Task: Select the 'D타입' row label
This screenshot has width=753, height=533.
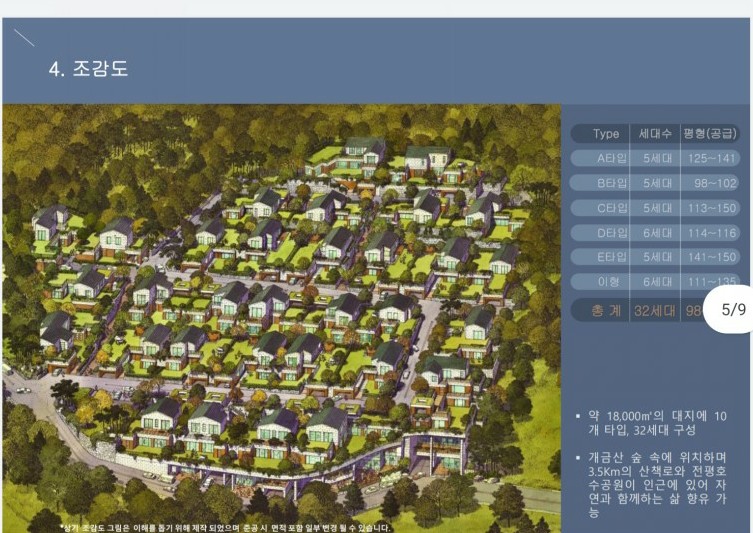Action: [612, 233]
